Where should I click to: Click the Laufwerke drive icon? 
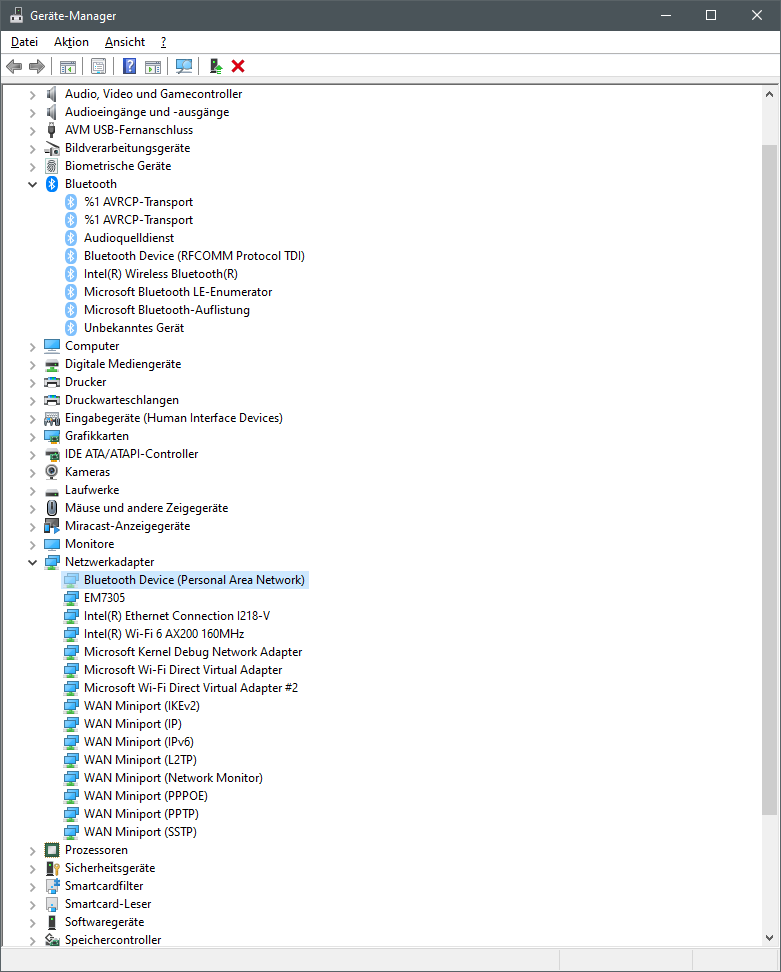[x=52, y=491]
